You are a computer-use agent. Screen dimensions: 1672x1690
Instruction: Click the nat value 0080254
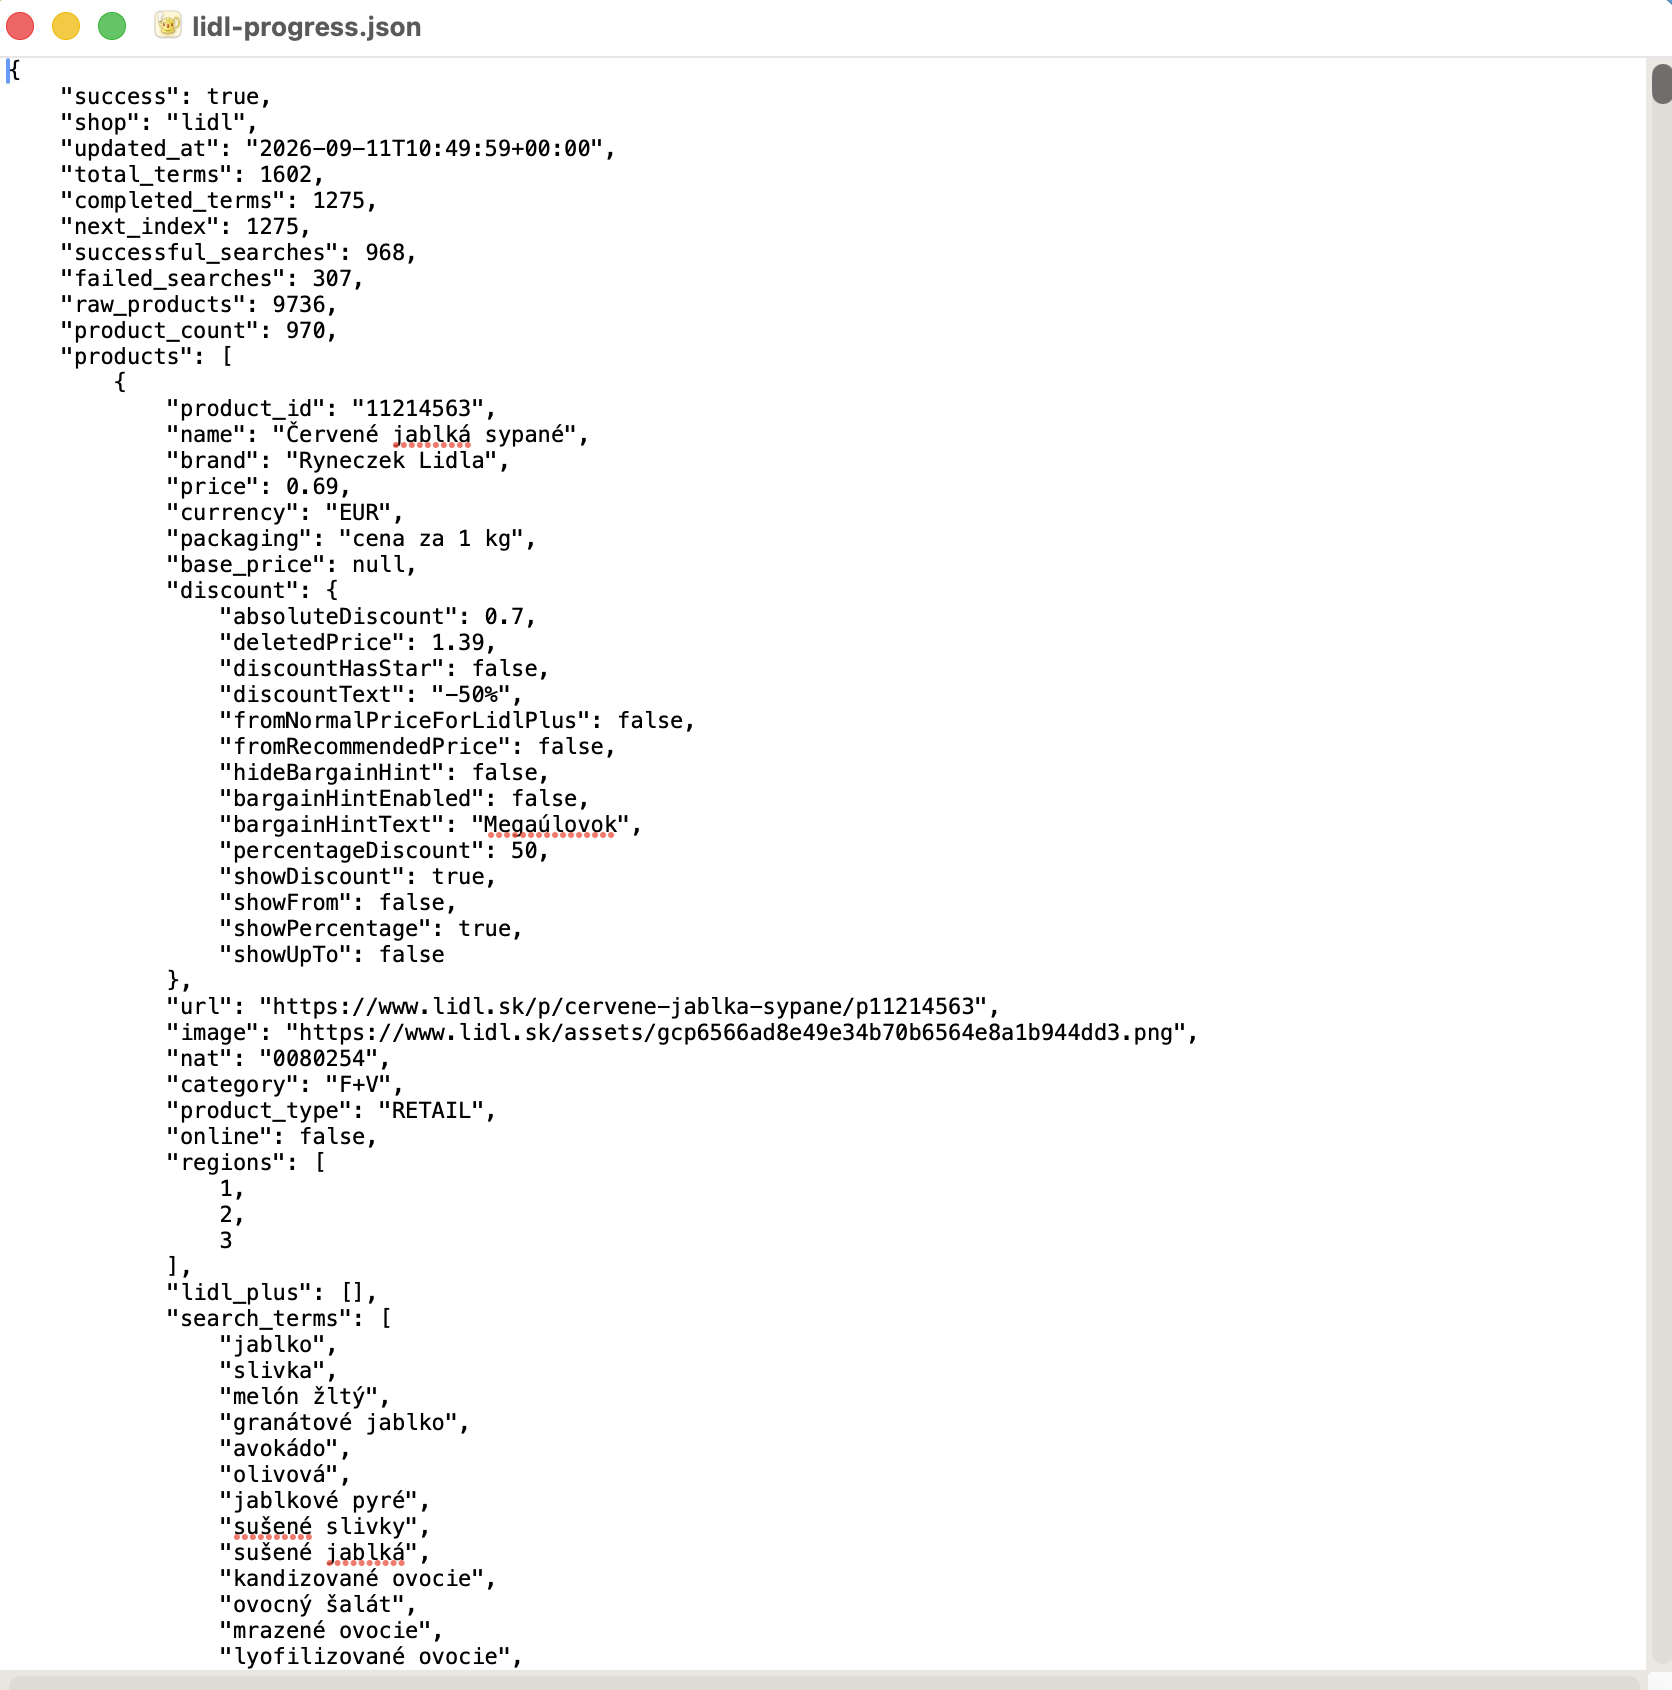[319, 1059]
